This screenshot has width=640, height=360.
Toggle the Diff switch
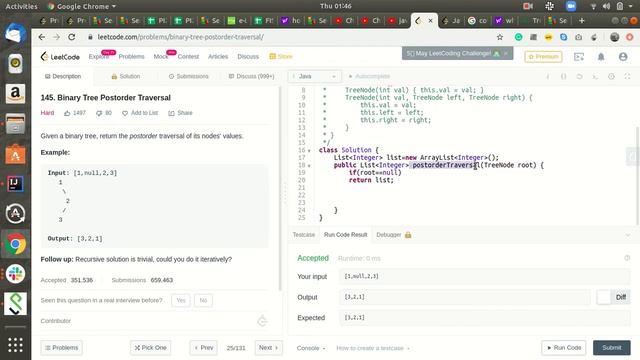point(613,297)
